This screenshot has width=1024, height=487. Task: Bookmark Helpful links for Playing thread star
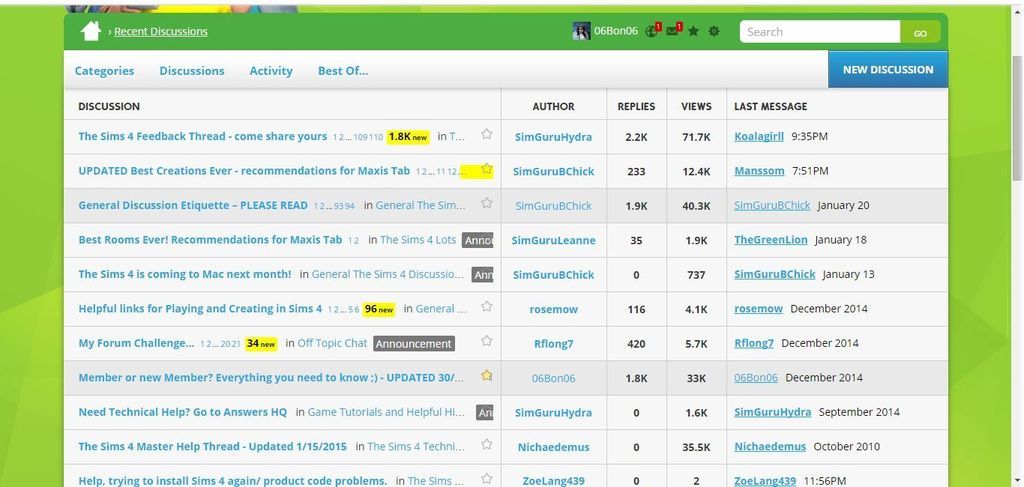point(487,306)
